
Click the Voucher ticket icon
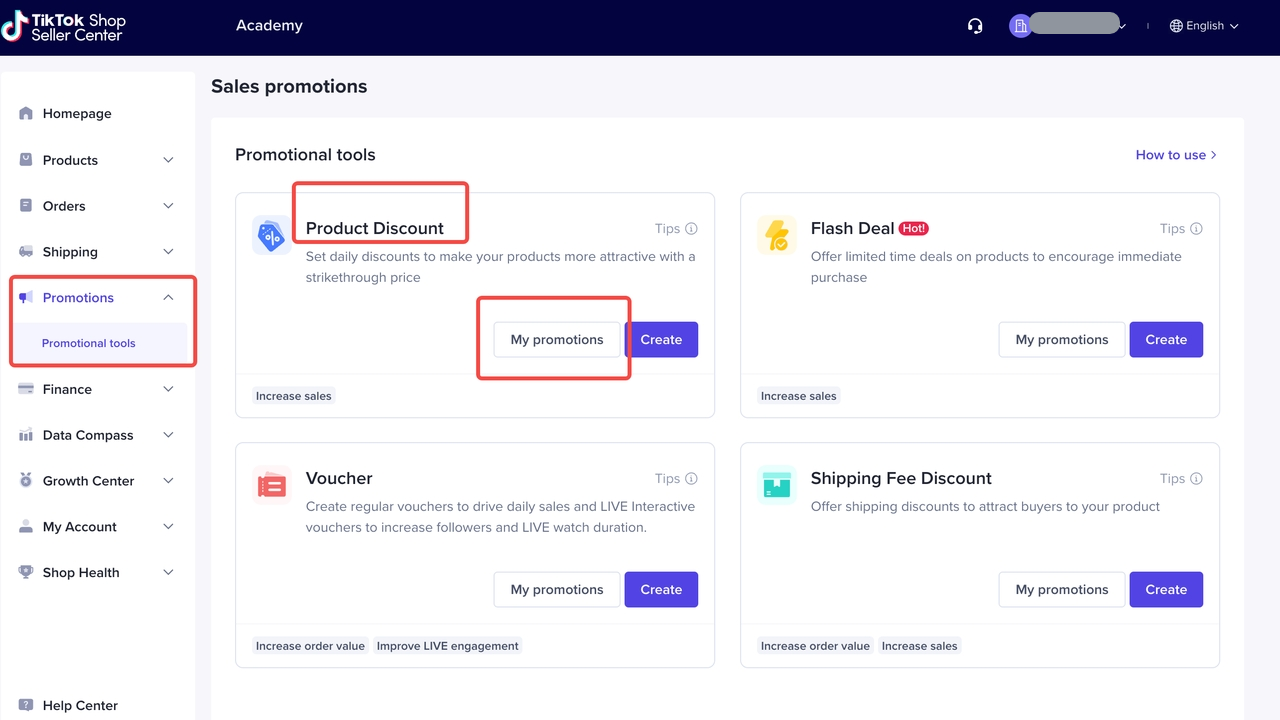pos(271,486)
